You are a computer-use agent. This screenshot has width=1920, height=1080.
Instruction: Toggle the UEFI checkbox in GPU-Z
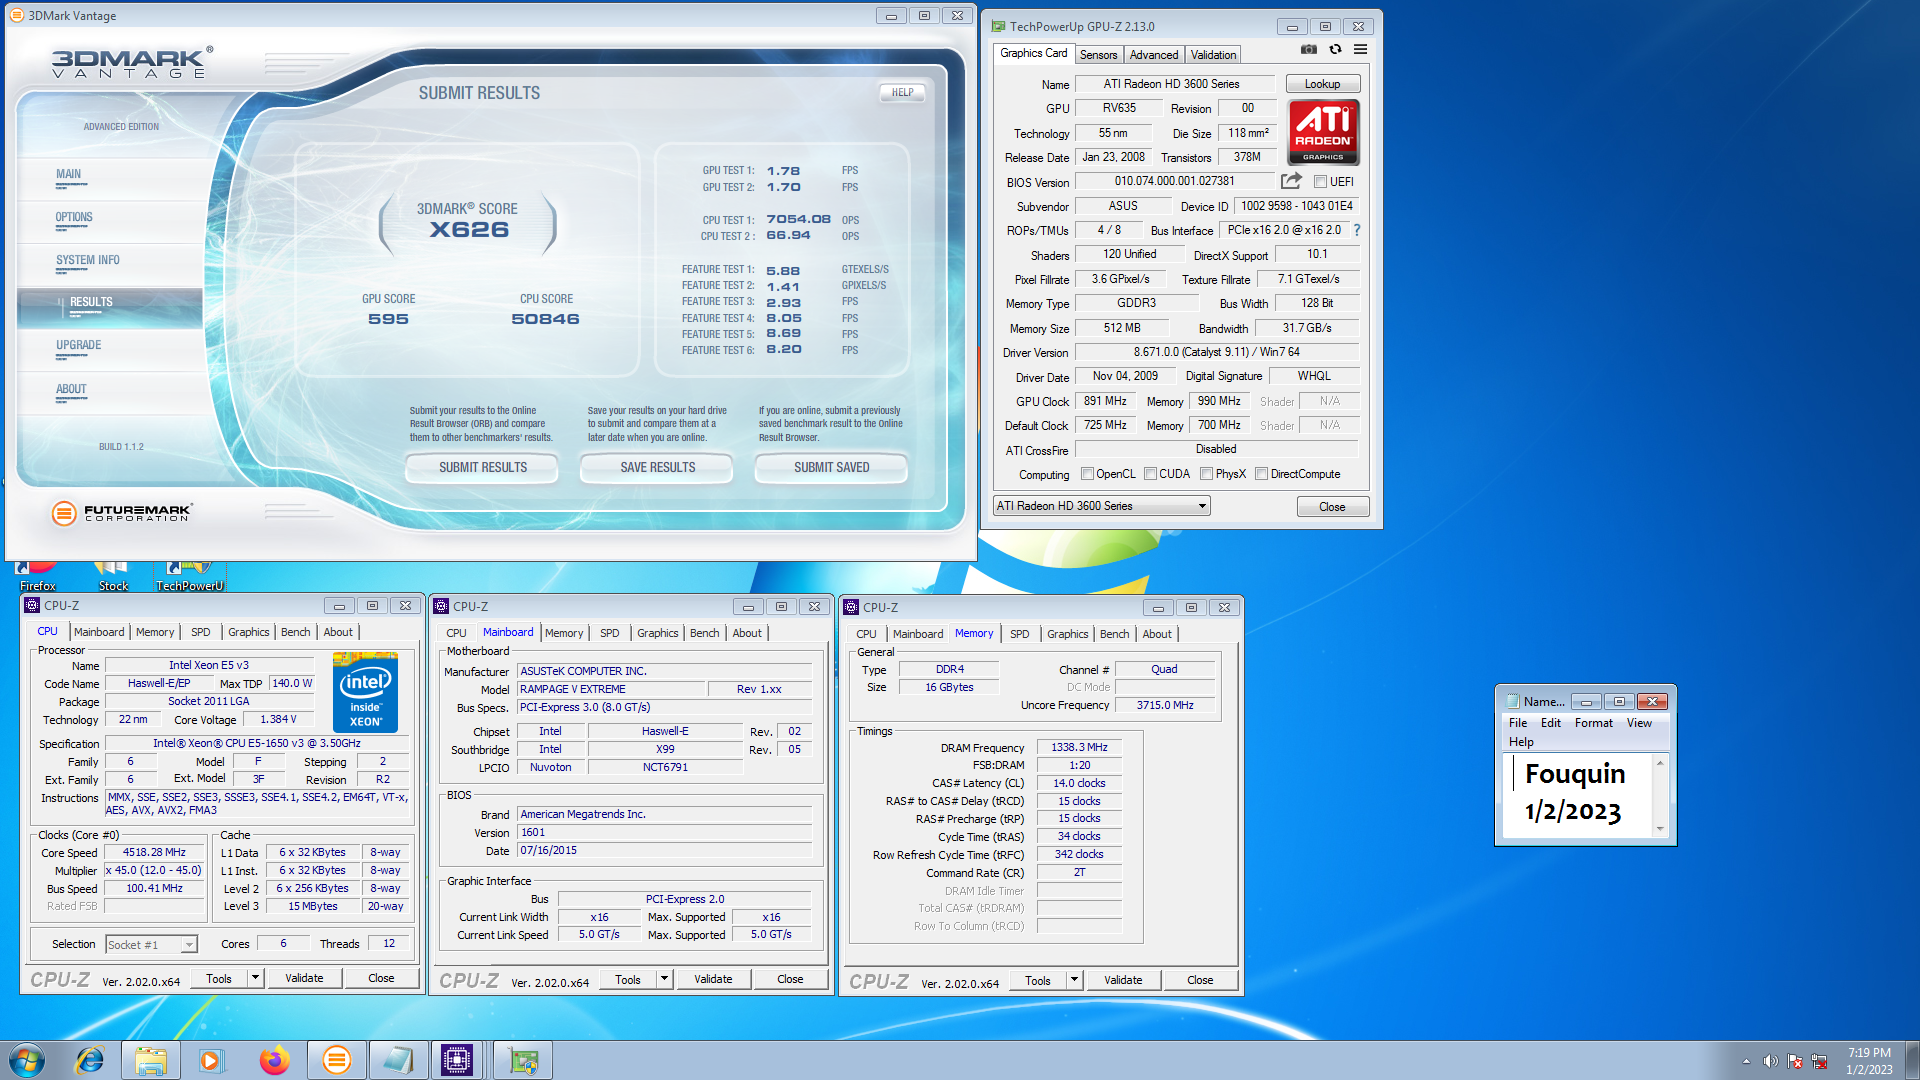[x=1320, y=182]
